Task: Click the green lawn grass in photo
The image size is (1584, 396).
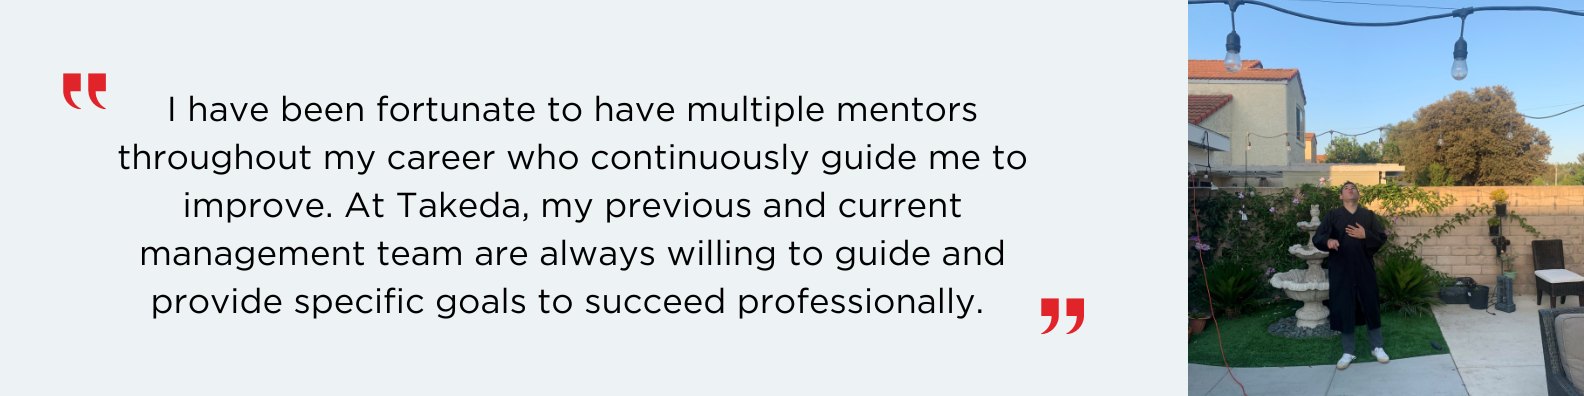Action: 1320,340
